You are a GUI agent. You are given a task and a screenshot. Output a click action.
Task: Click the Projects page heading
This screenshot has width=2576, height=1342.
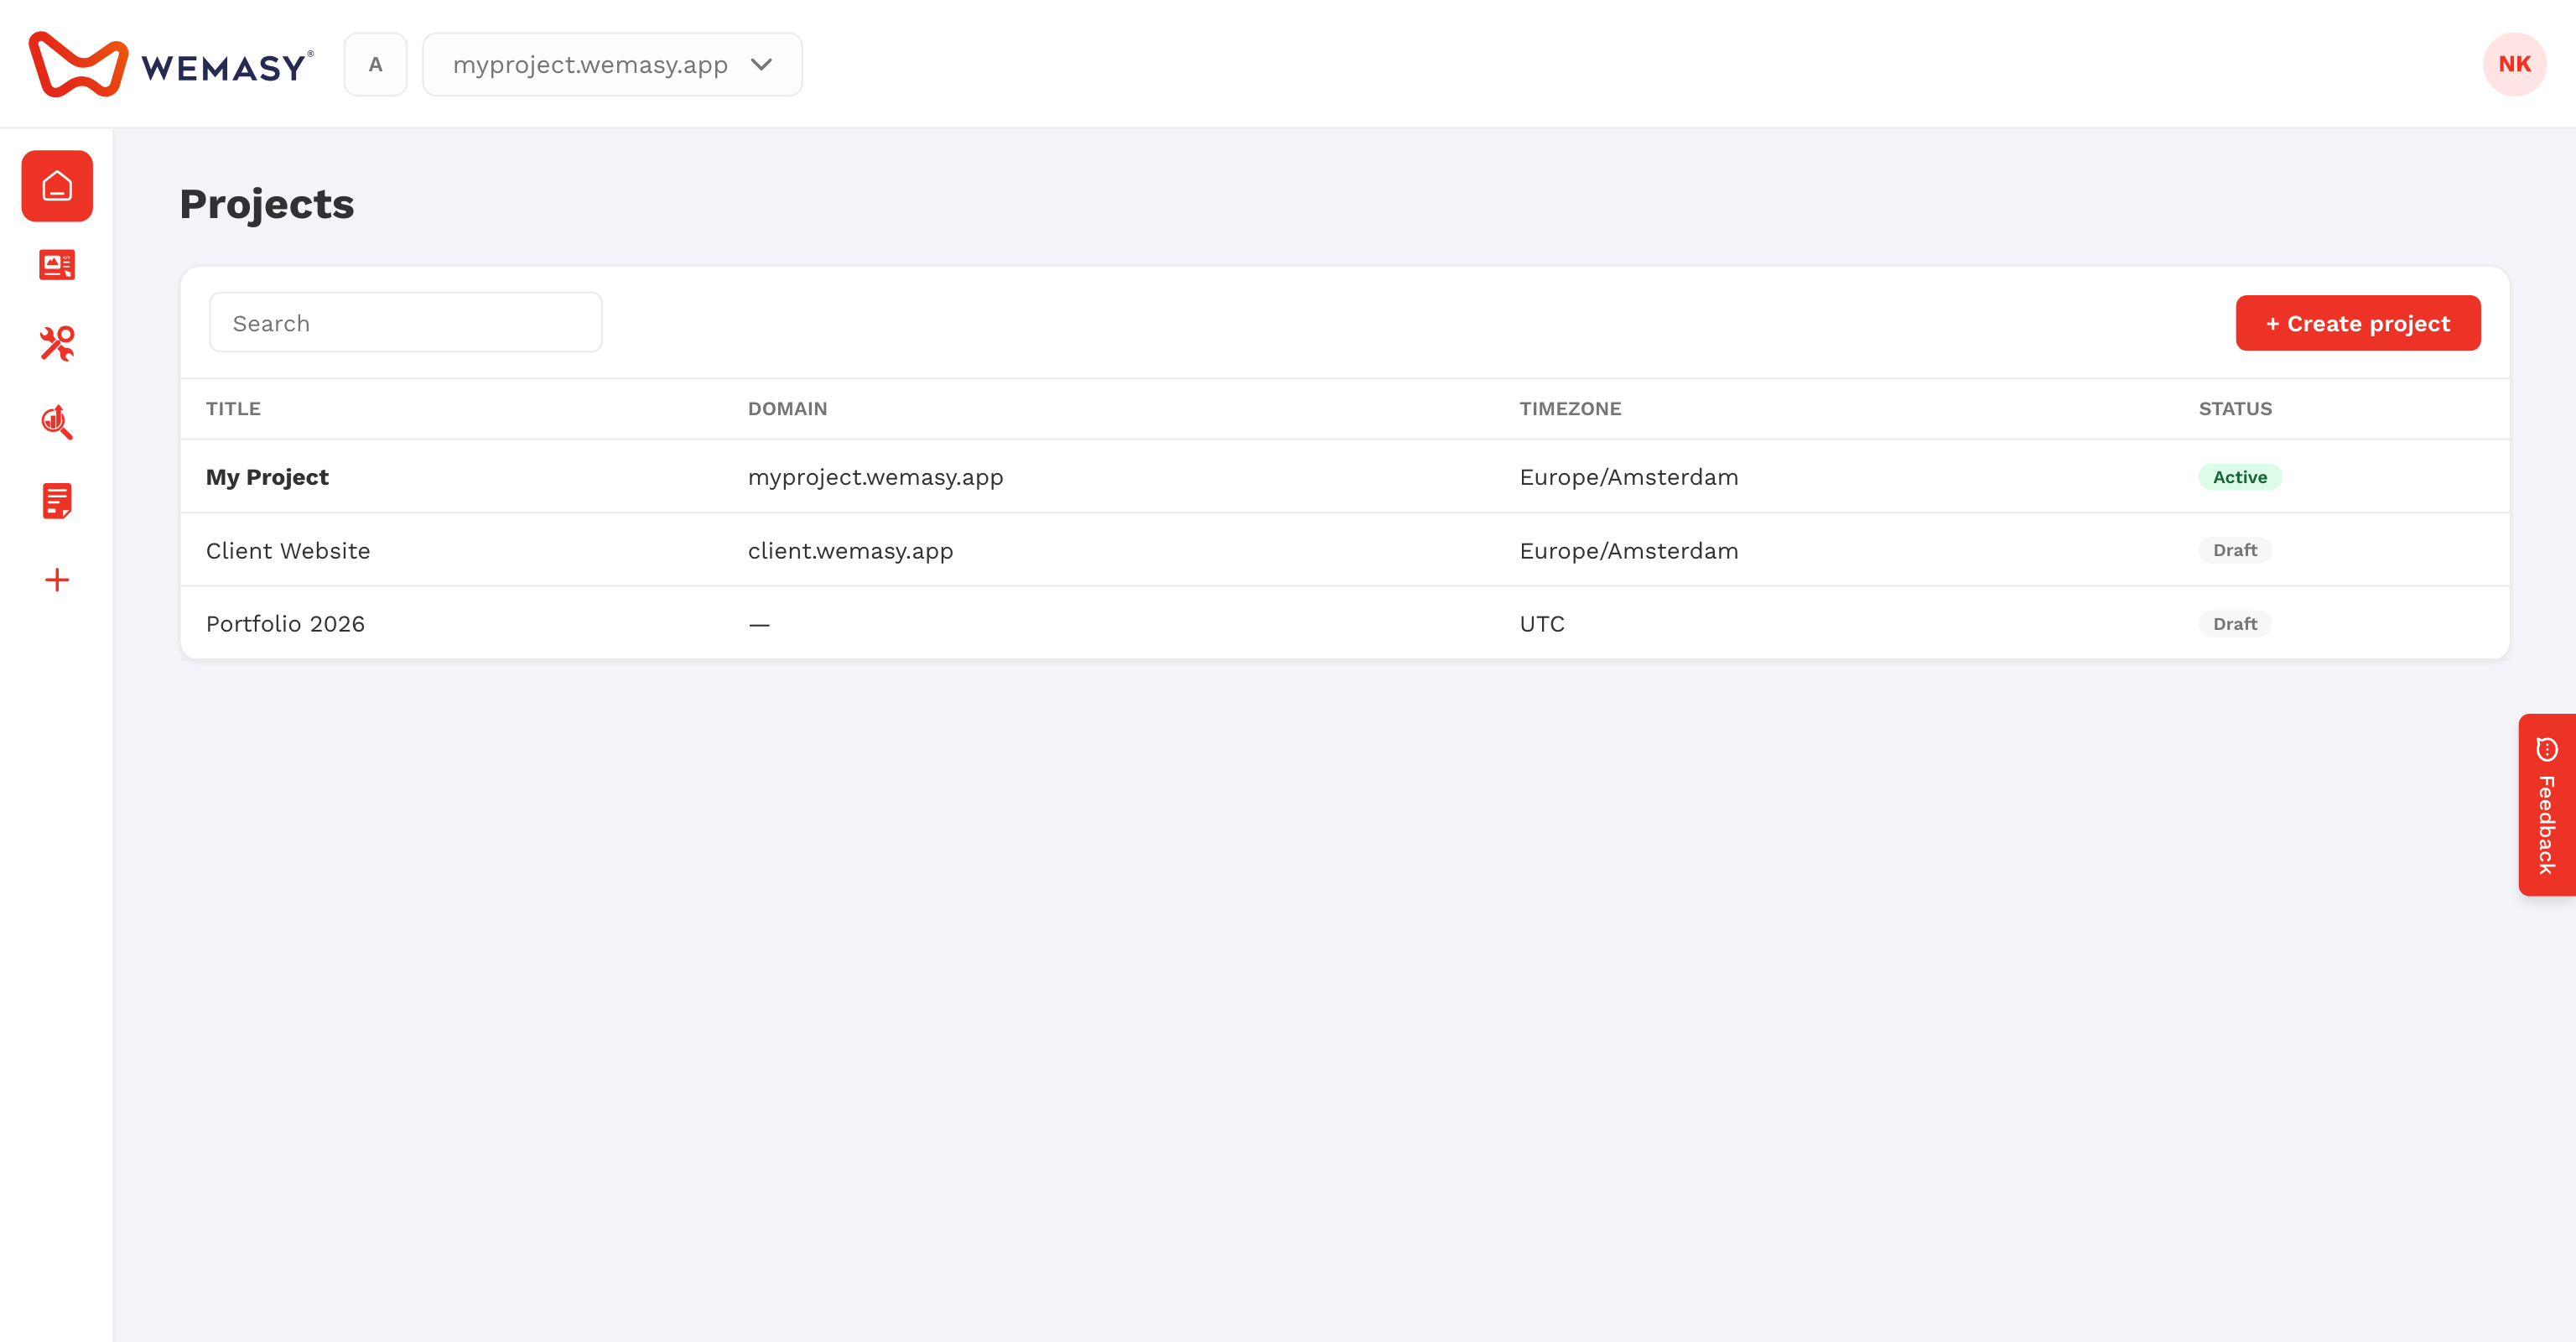pyautogui.click(x=267, y=204)
